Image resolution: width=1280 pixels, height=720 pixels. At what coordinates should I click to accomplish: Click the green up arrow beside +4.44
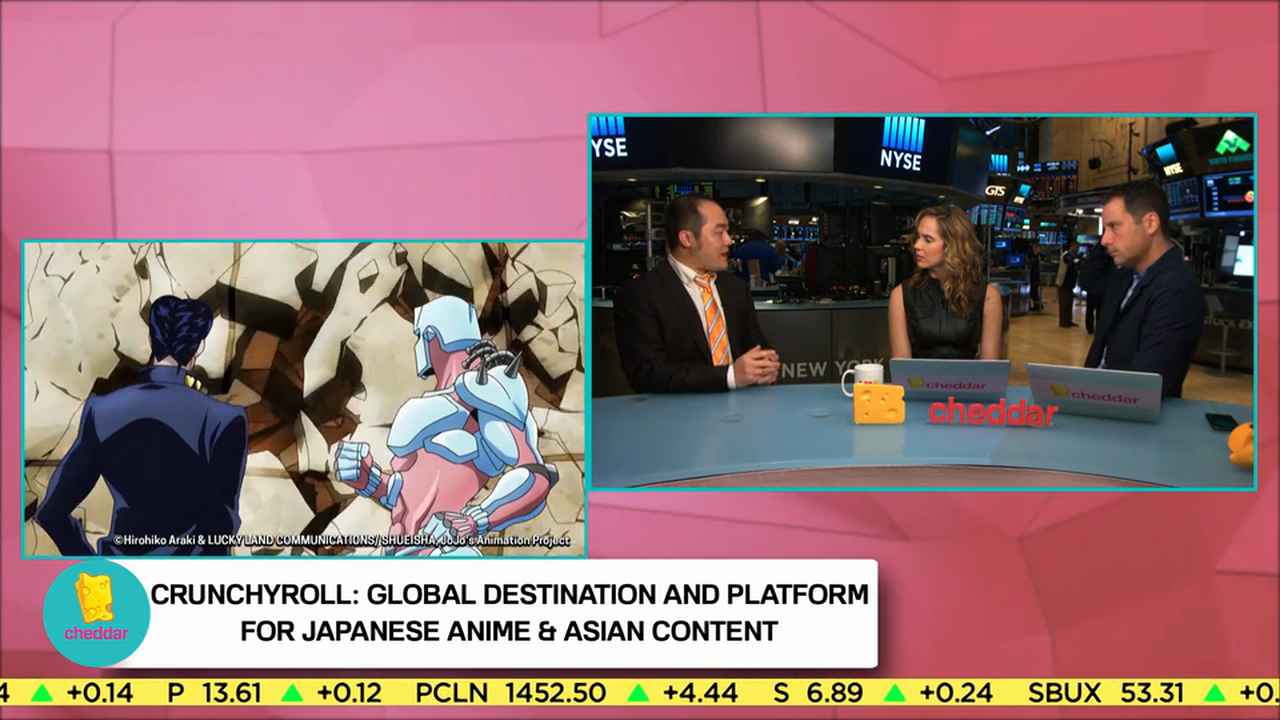[x=638, y=693]
